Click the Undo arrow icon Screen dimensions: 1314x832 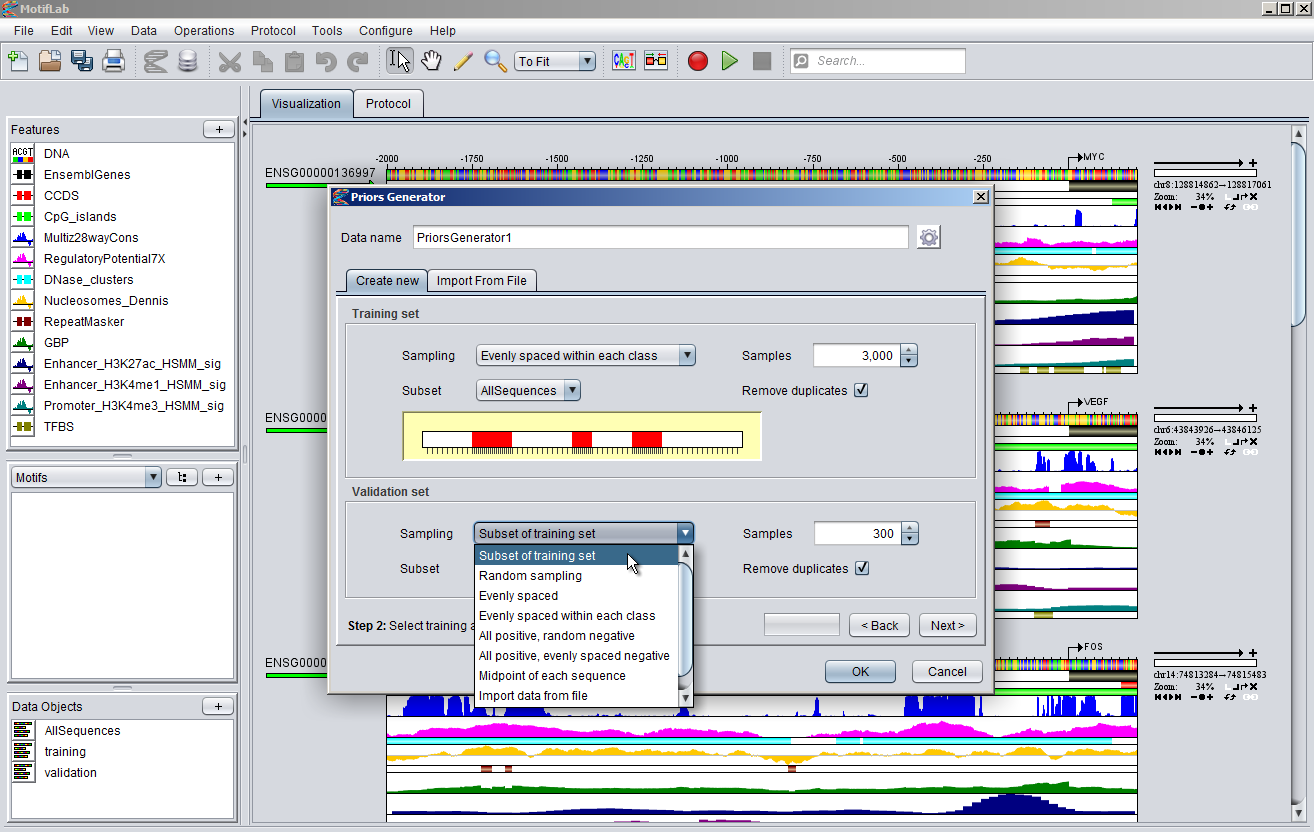[x=326, y=61]
